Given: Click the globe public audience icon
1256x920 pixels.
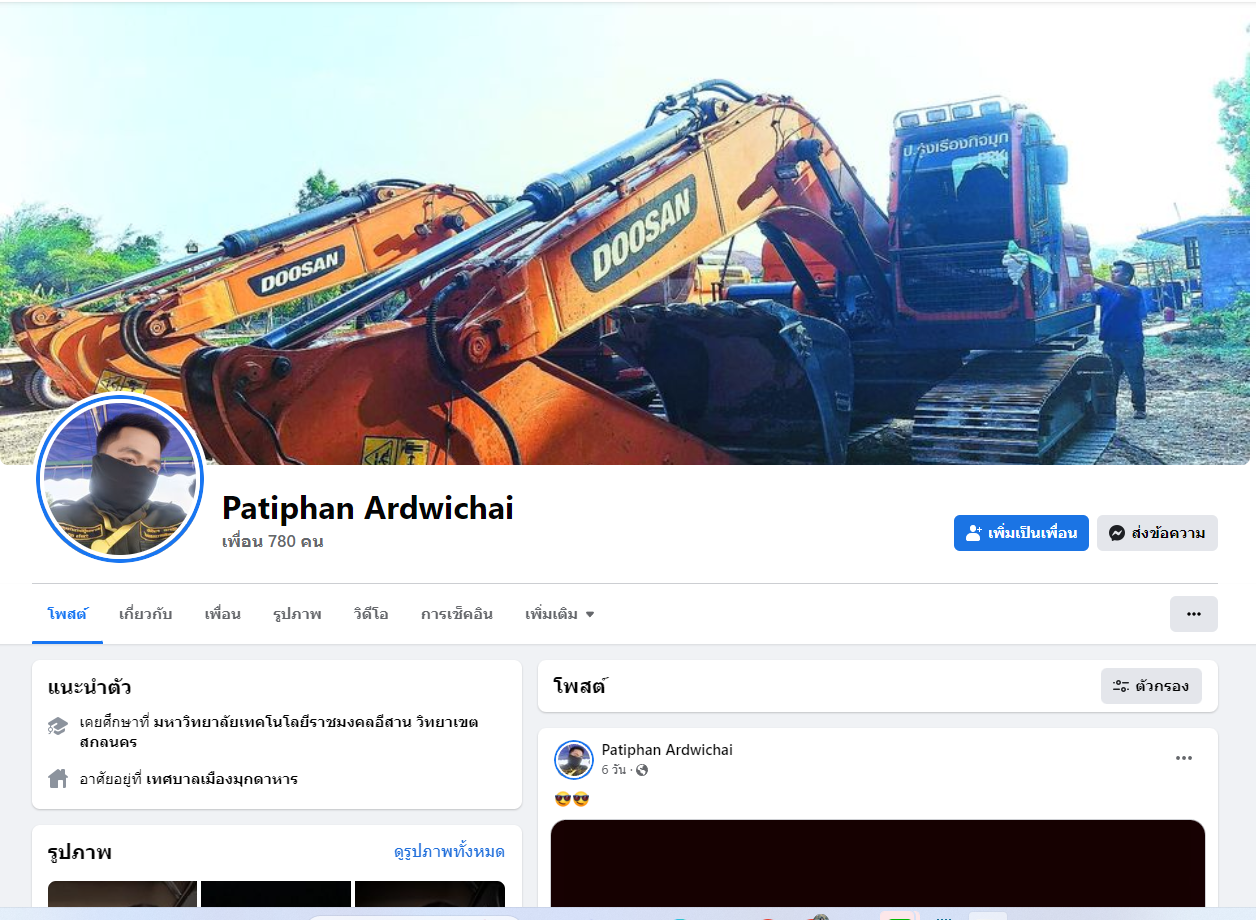Looking at the screenshot, I should point(642,770).
